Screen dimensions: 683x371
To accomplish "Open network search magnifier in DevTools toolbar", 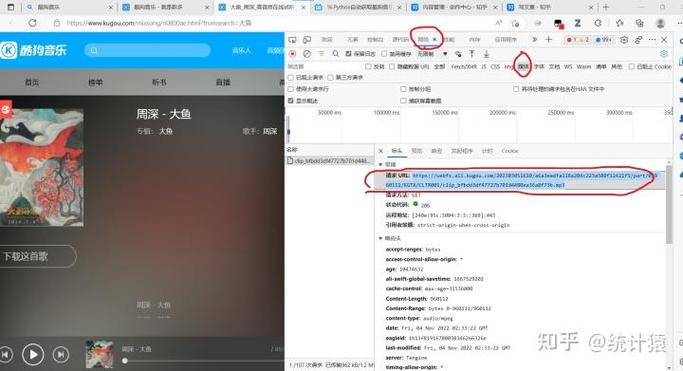I will [335, 54].
